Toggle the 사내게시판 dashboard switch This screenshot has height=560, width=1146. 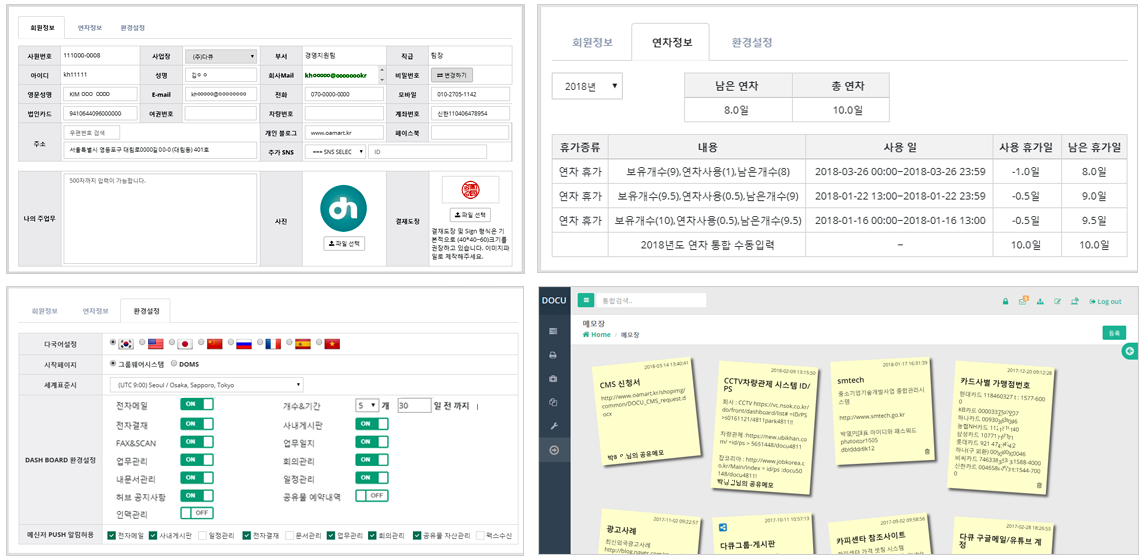[372, 423]
